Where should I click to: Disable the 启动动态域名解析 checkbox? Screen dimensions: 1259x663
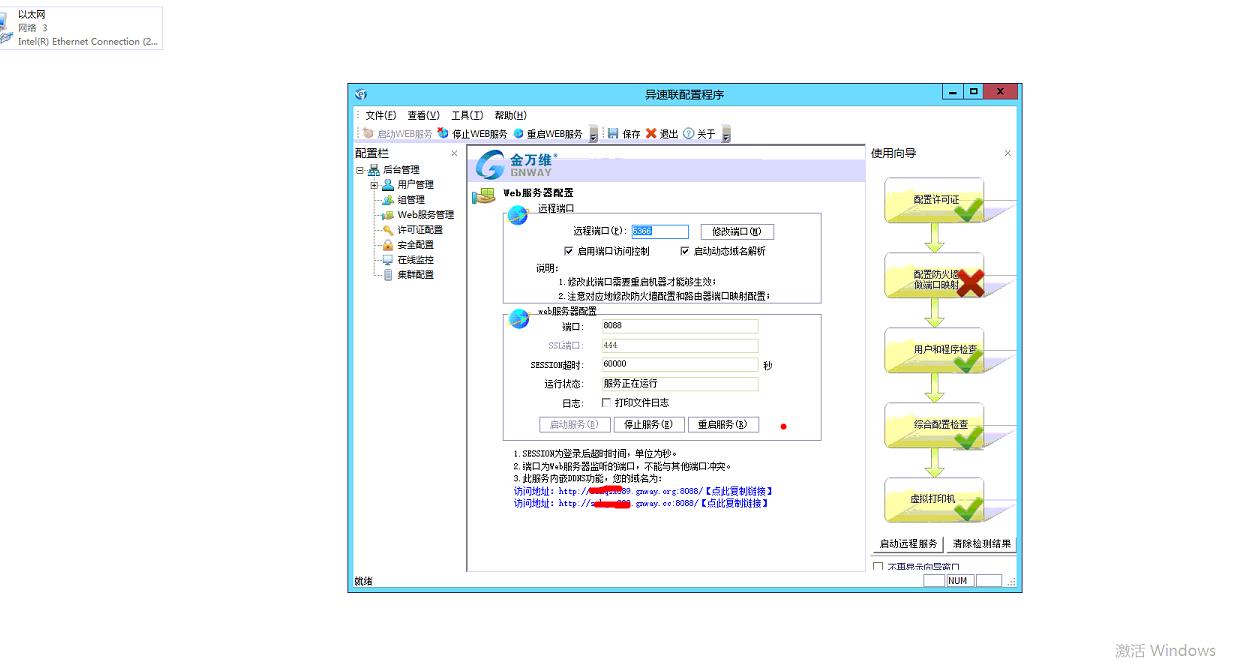click(x=685, y=250)
